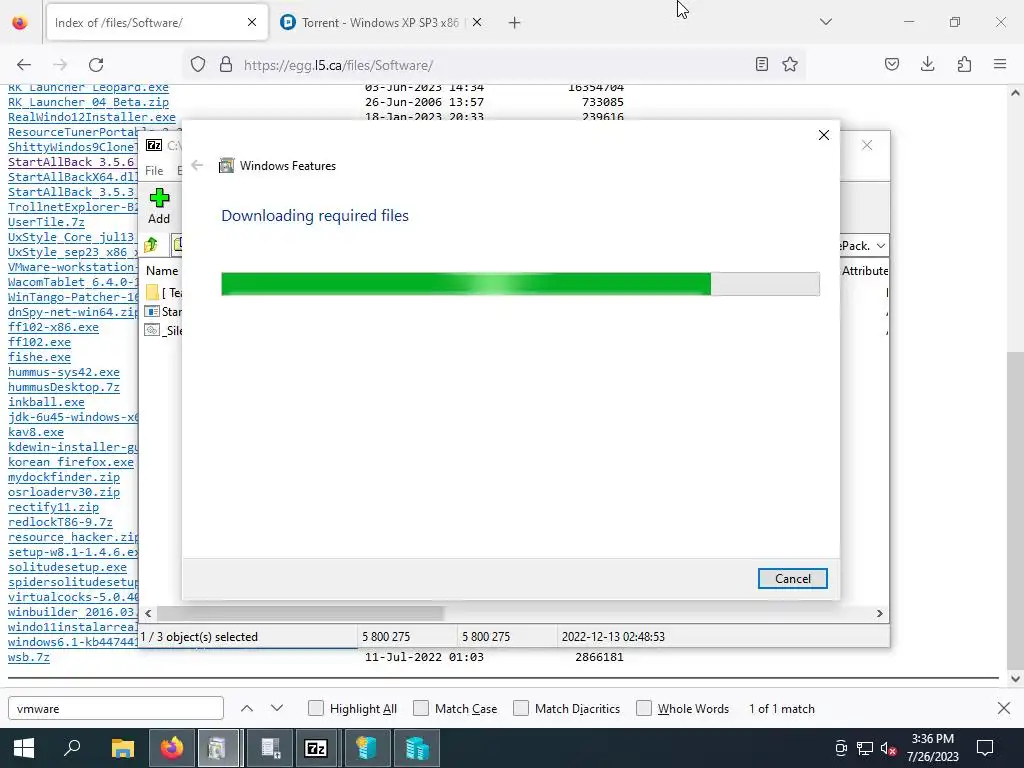Open the inkball.exe link

(x=46, y=402)
